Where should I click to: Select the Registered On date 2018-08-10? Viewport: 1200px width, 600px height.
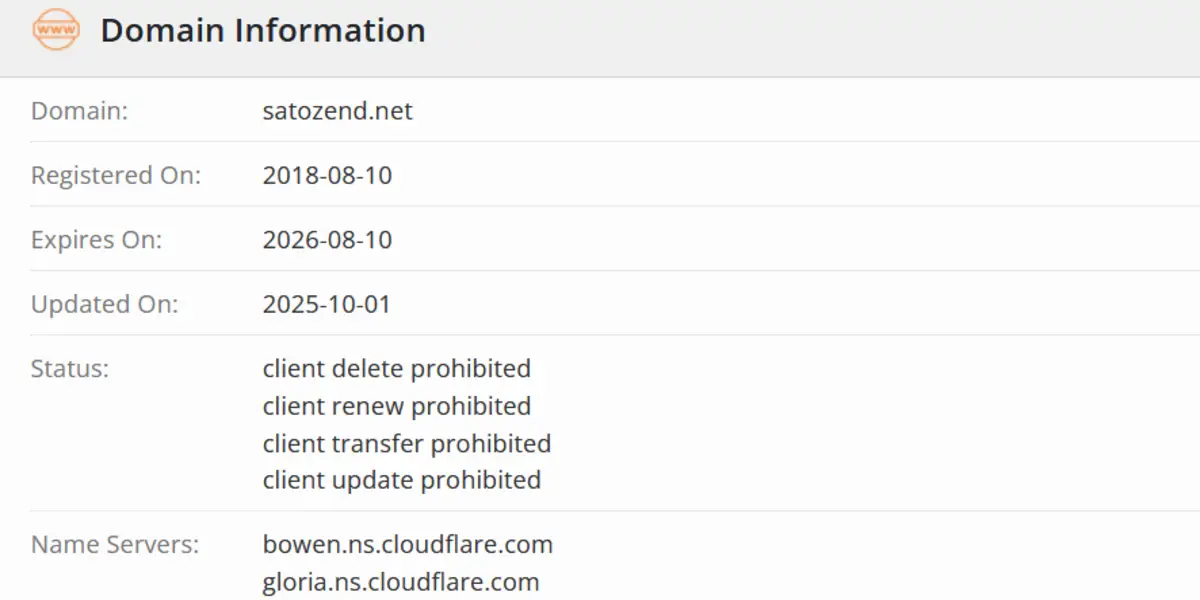tap(327, 176)
